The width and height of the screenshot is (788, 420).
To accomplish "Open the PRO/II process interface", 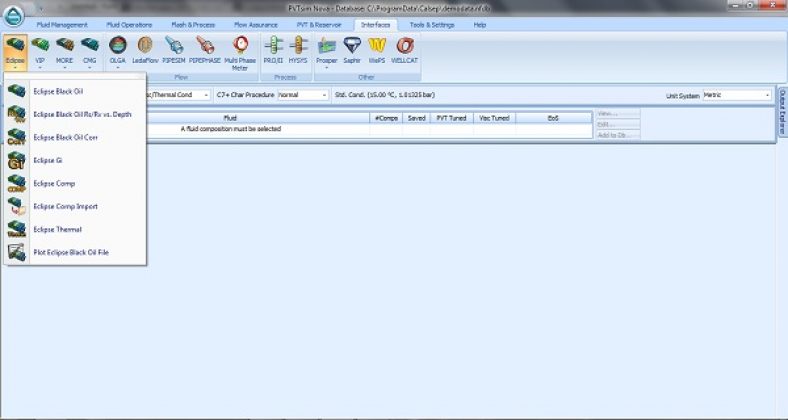I will point(273,50).
